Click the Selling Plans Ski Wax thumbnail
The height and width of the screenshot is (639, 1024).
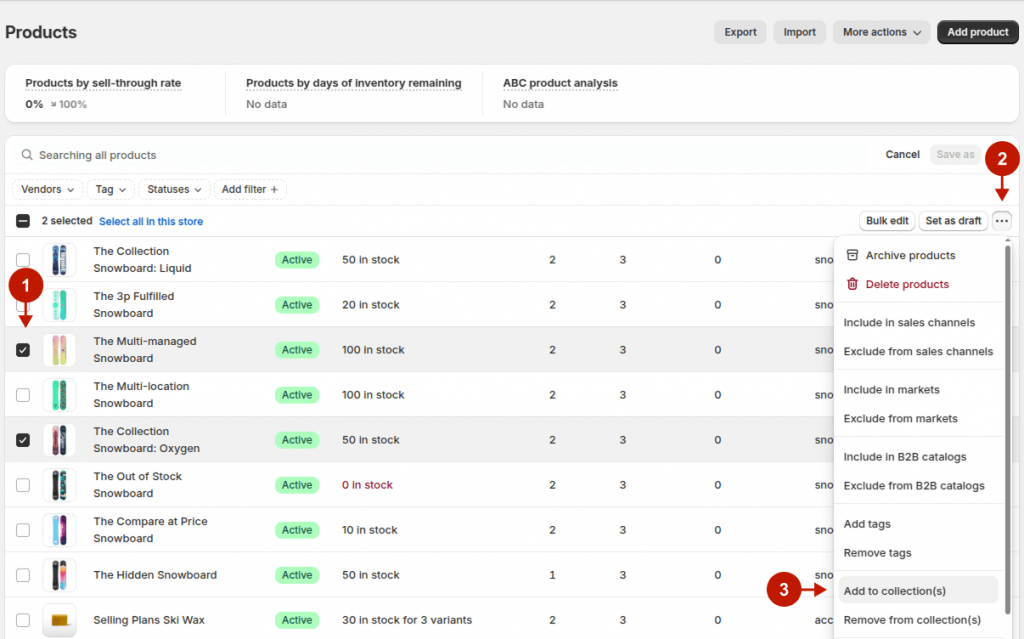(59, 620)
